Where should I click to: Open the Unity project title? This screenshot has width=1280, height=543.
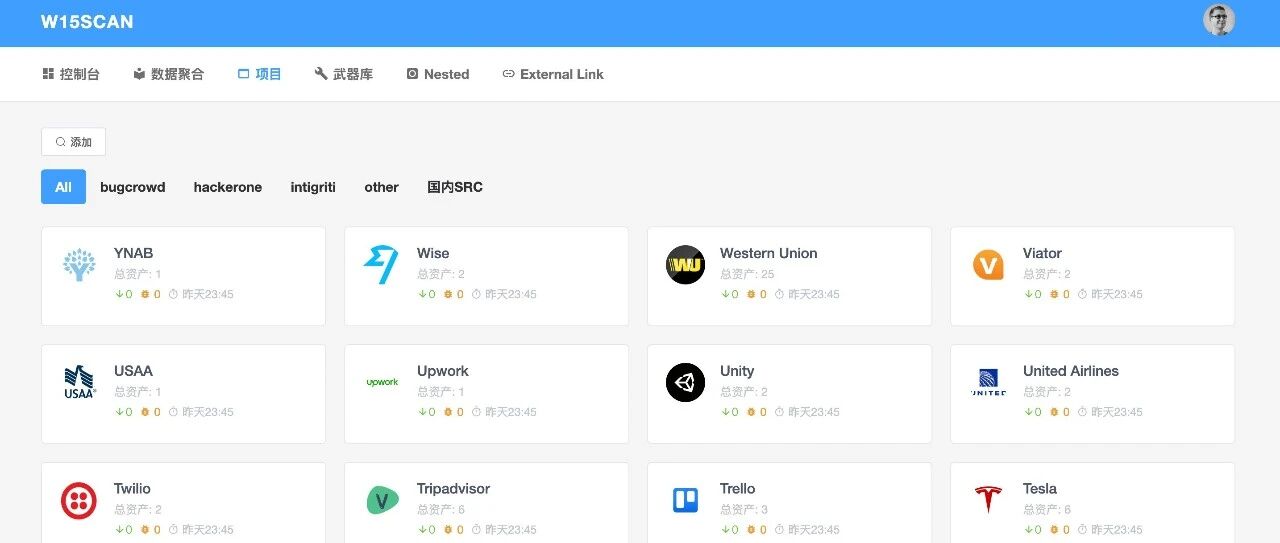(737, 371)
